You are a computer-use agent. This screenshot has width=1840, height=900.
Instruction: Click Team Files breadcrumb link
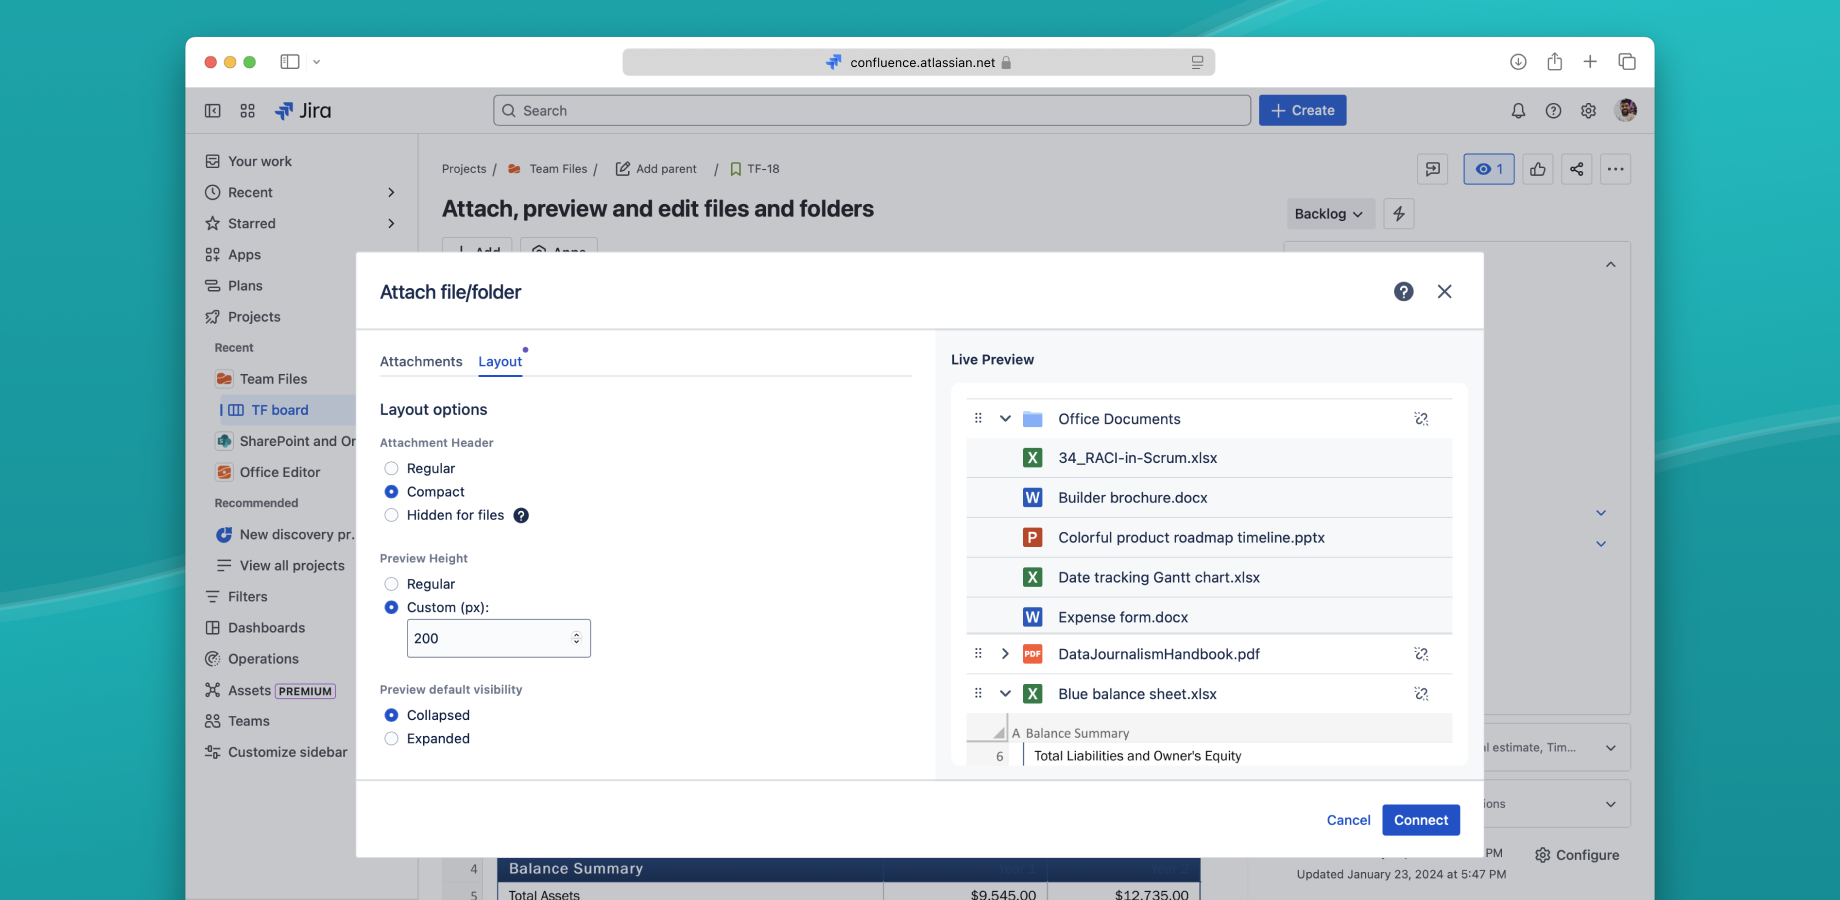558,169
